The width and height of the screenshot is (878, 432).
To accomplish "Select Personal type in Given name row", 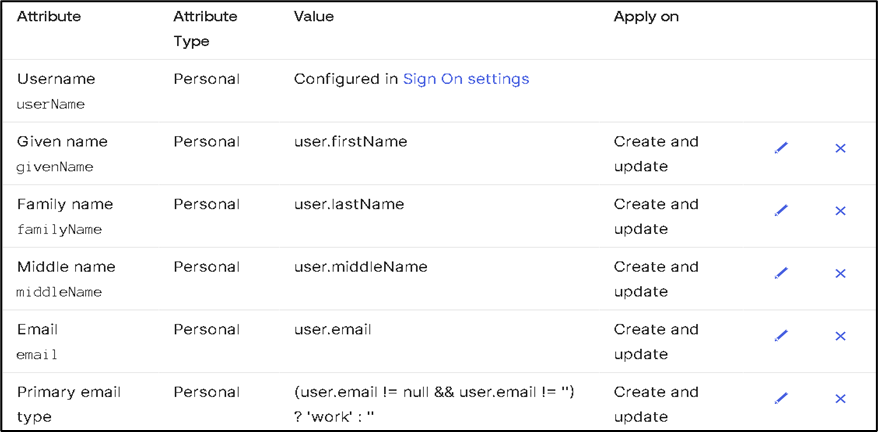I will 206,142.
